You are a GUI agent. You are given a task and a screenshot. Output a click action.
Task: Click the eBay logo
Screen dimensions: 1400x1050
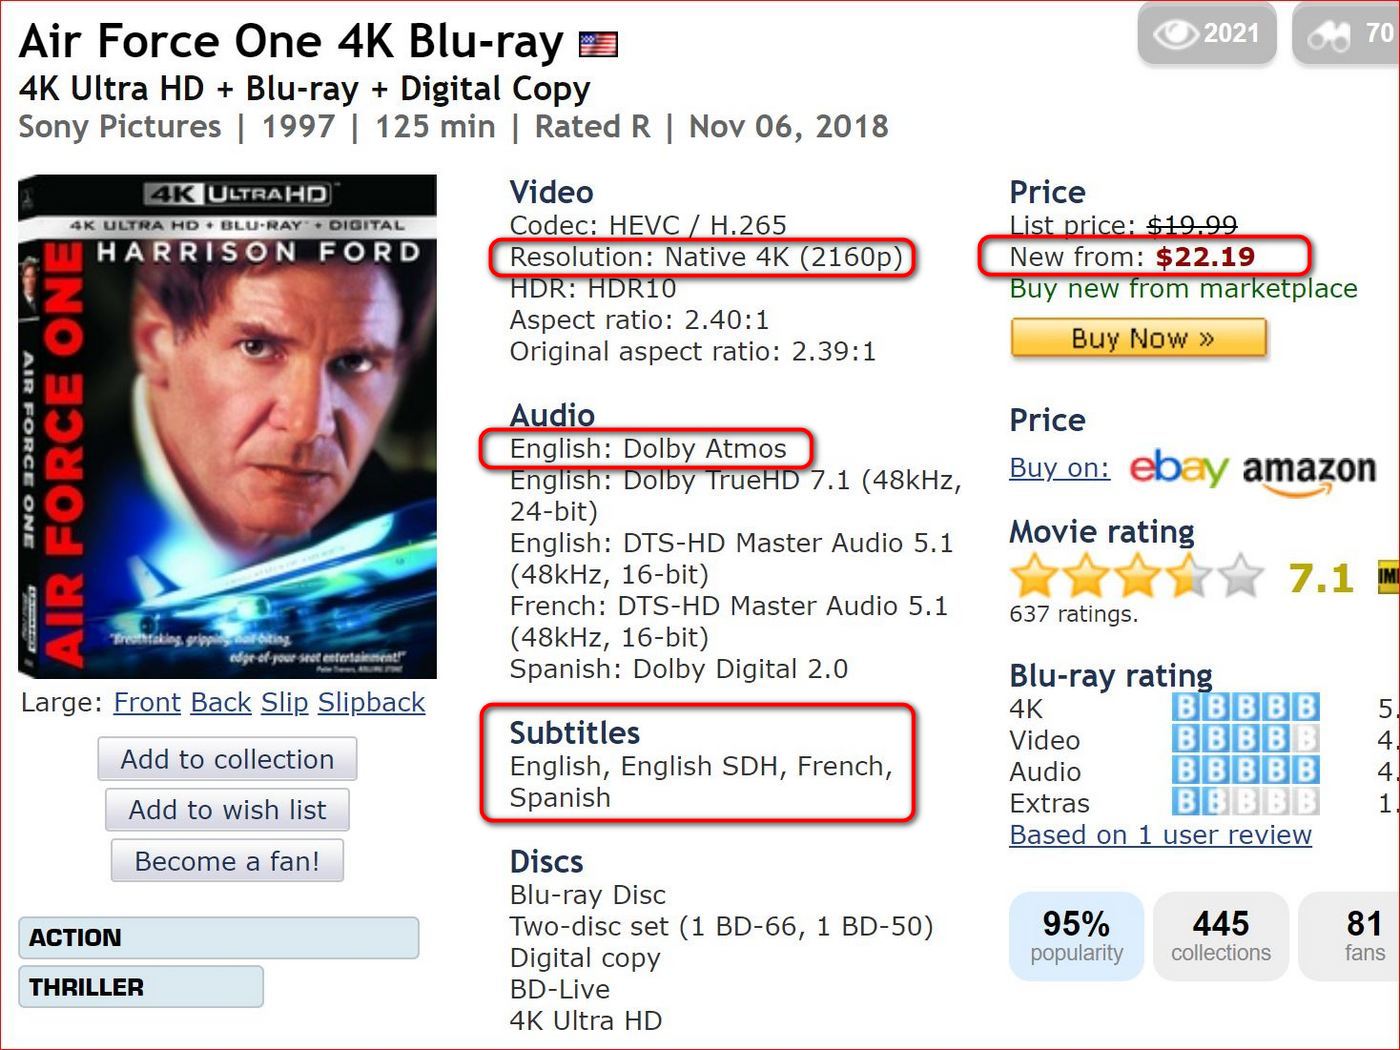pyautogui.click(x=1178, y=469)
